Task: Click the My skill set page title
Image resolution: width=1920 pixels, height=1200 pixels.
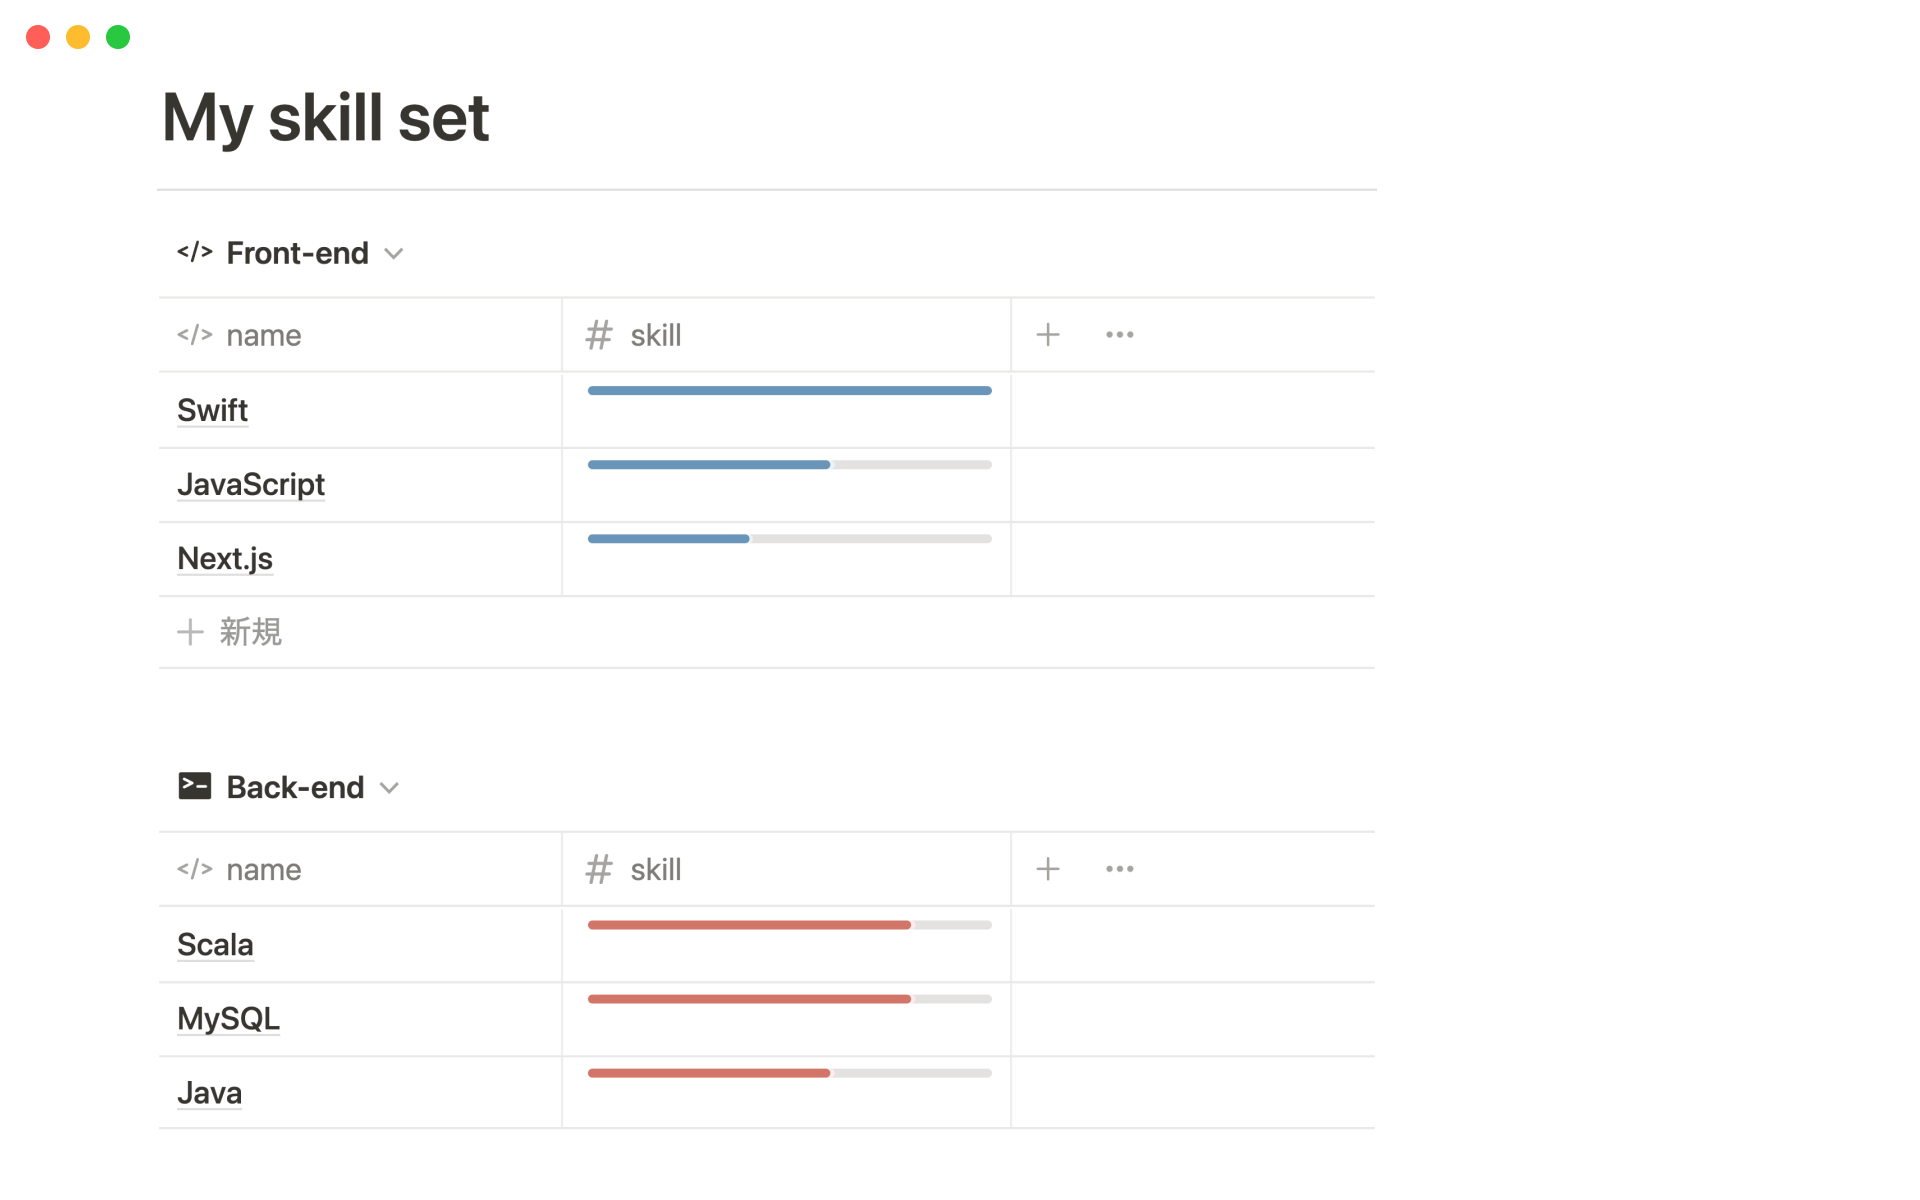Action: [326, 118]
